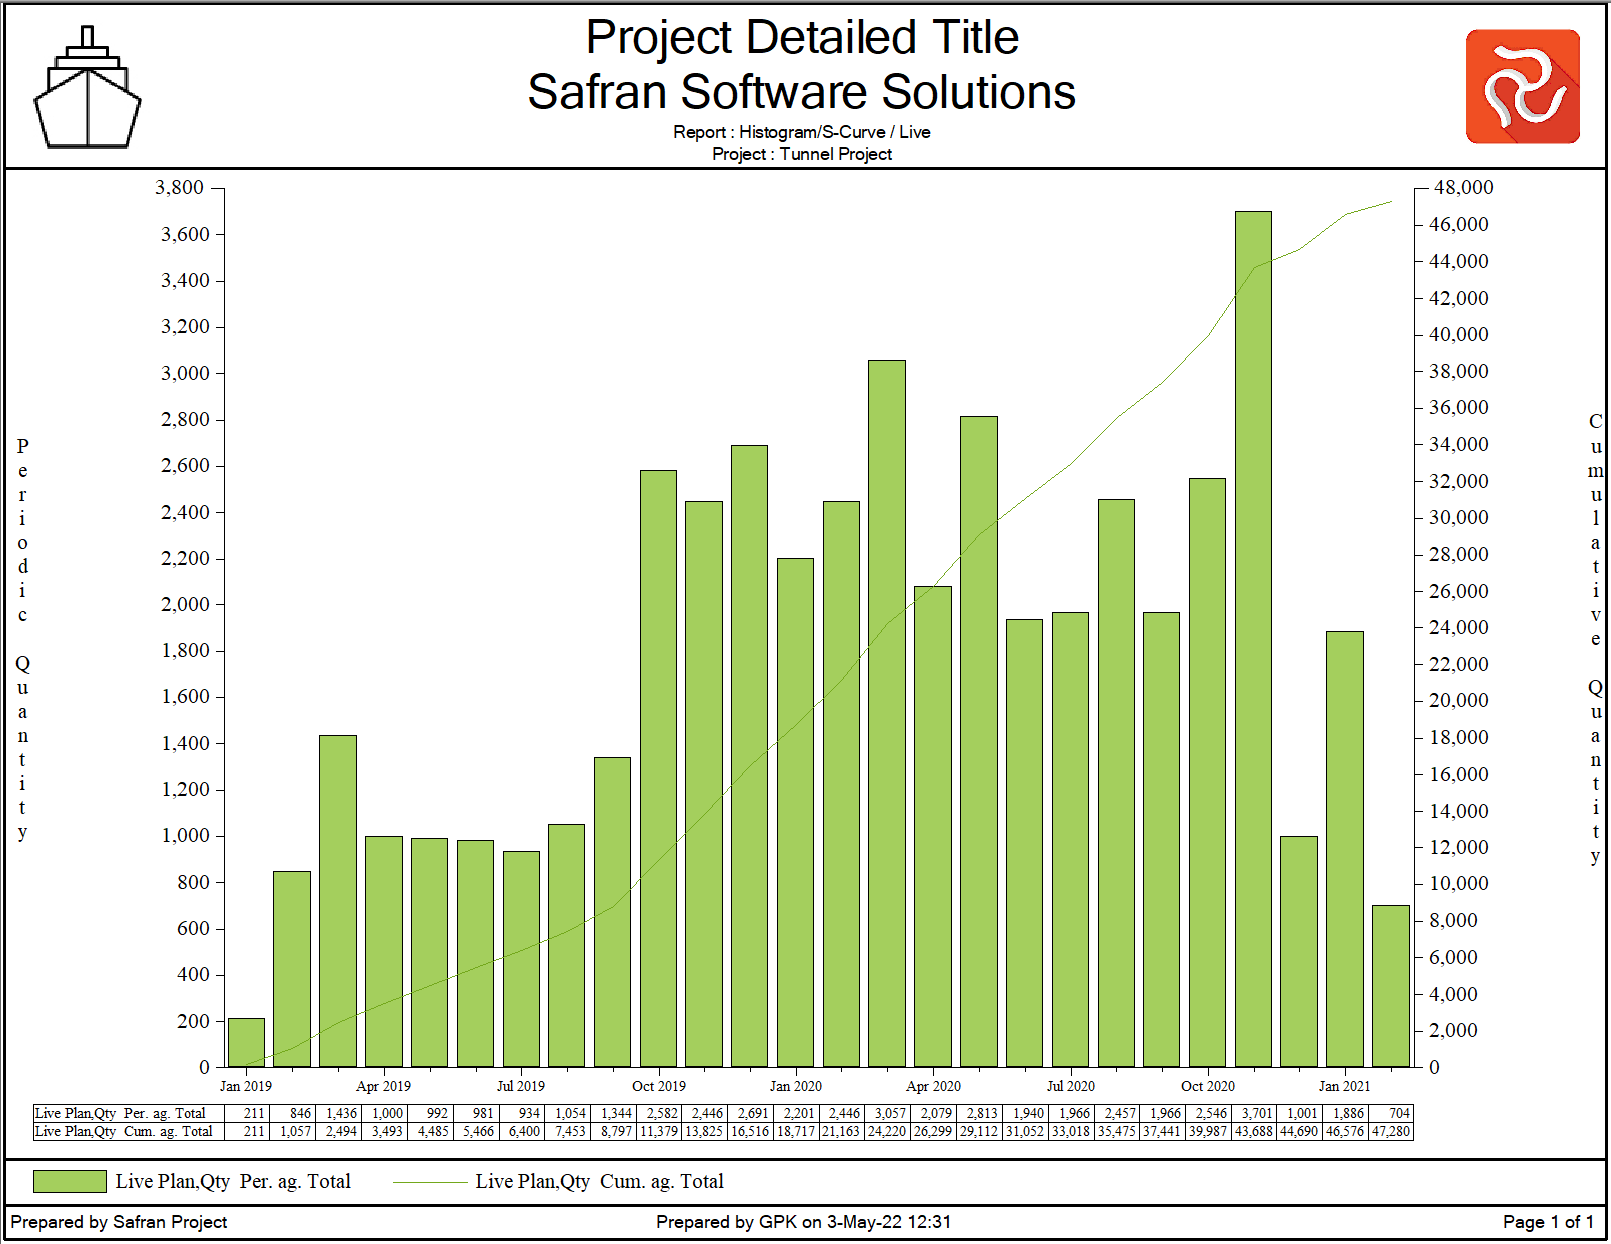
Task: Select Safran Software Solutions subtitle
Action: point(802,92)
